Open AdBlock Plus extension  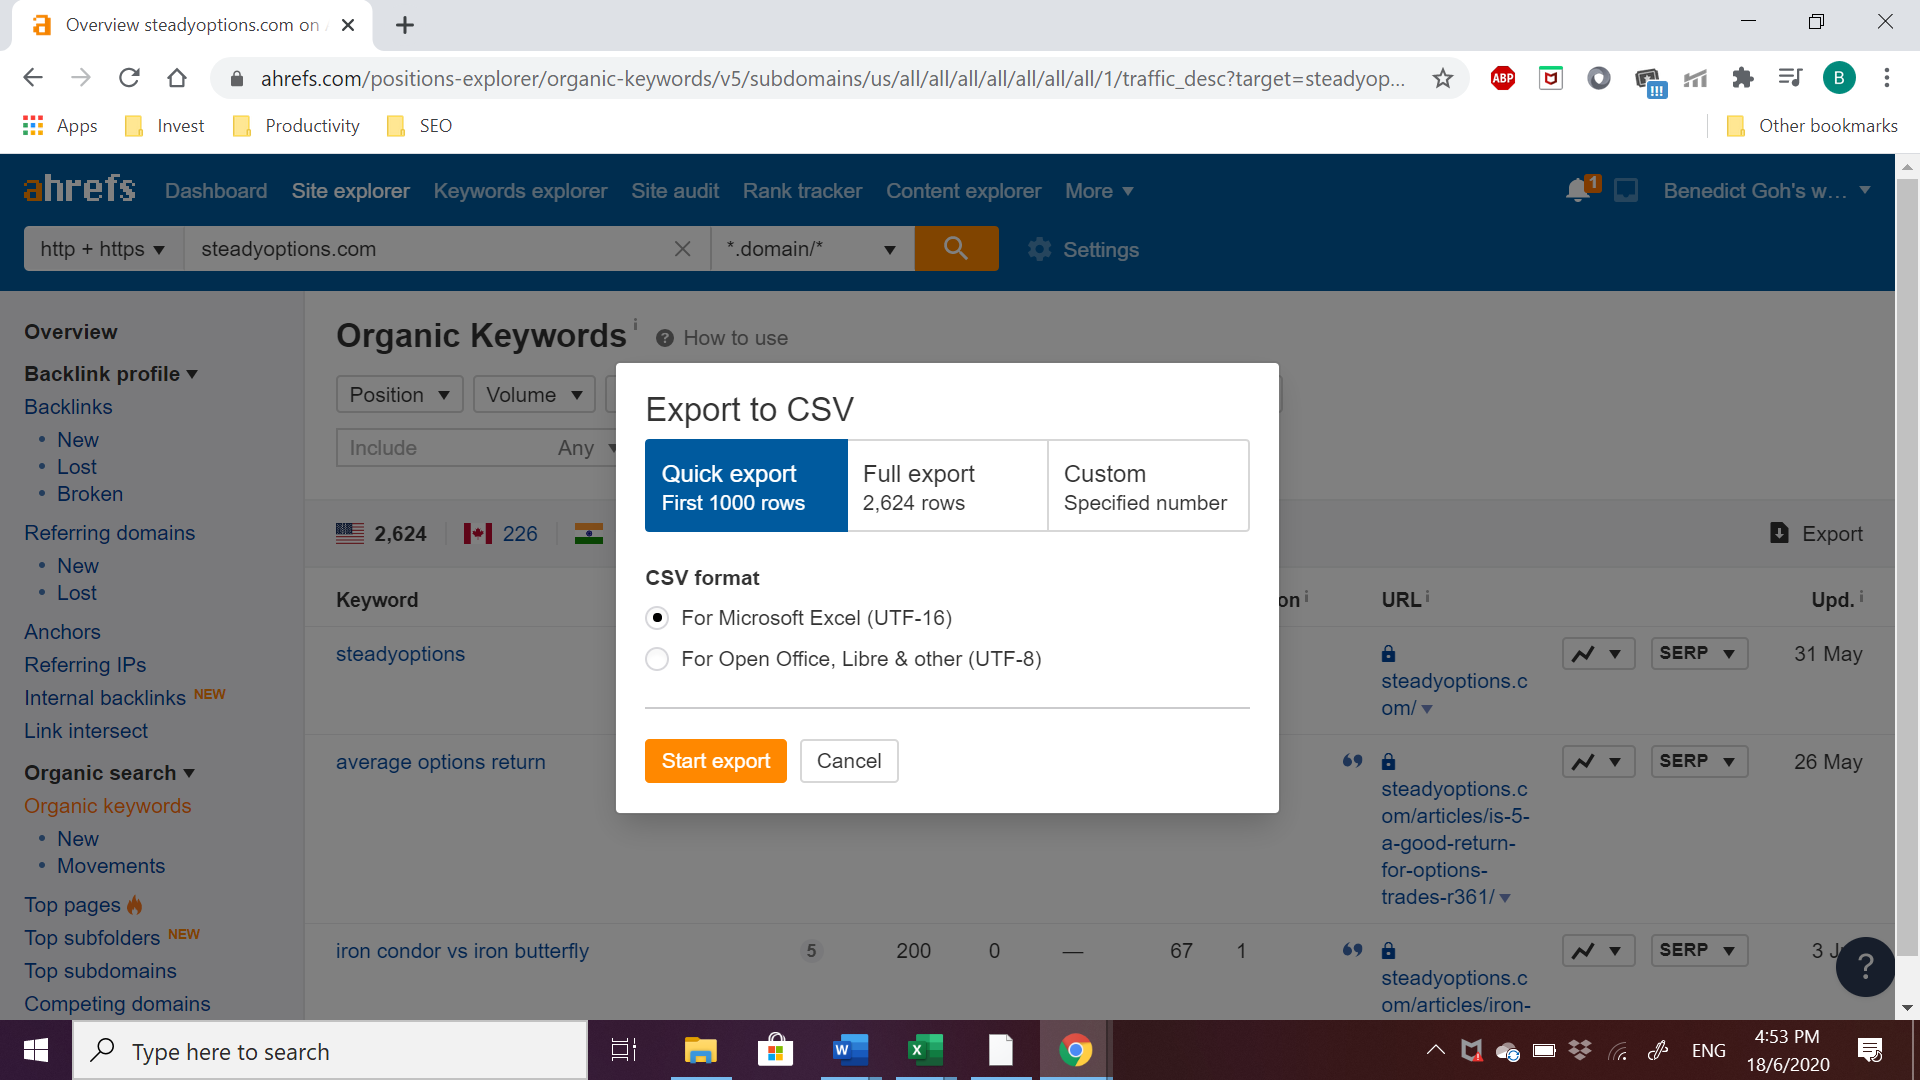(x=1502, y=78)
